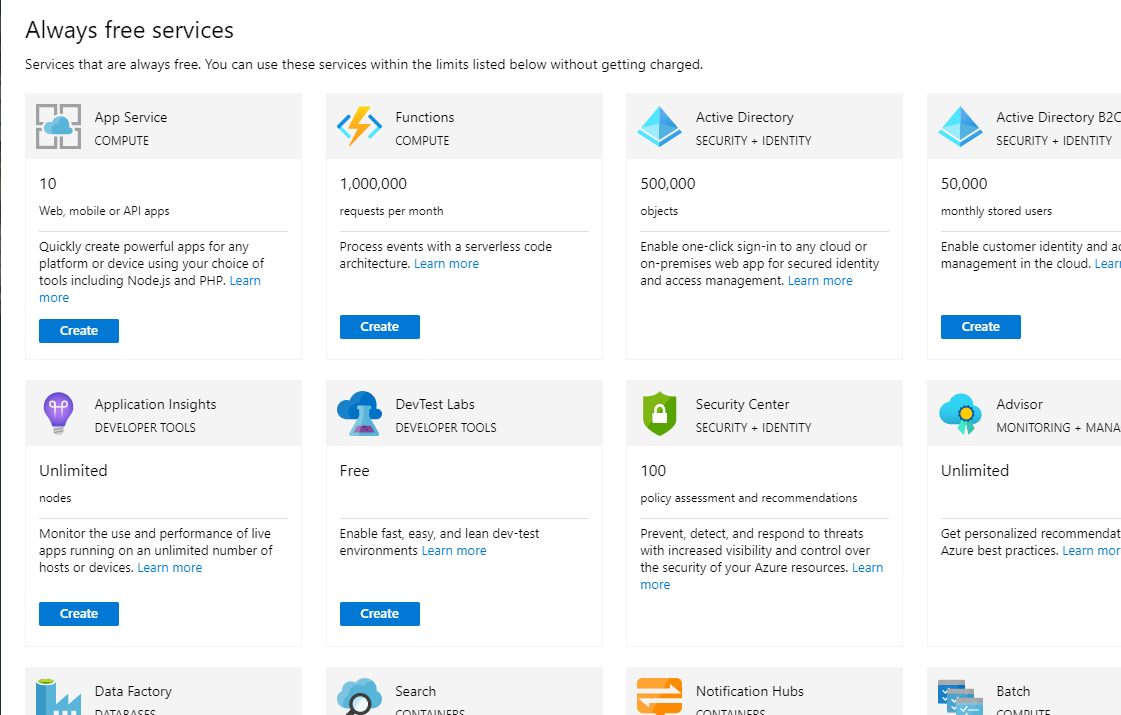The width and height of the screenshot is (1121, 715).
Task: Create a new Functions app
Action: (x=380, y=327)
